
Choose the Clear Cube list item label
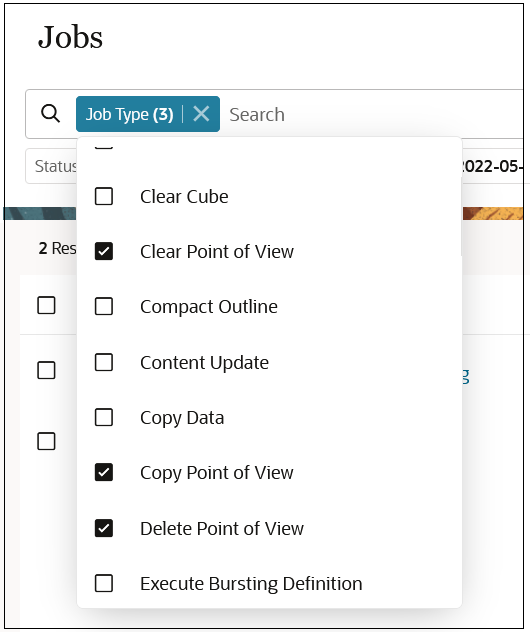pyautogui.click(x=184, y=197)
